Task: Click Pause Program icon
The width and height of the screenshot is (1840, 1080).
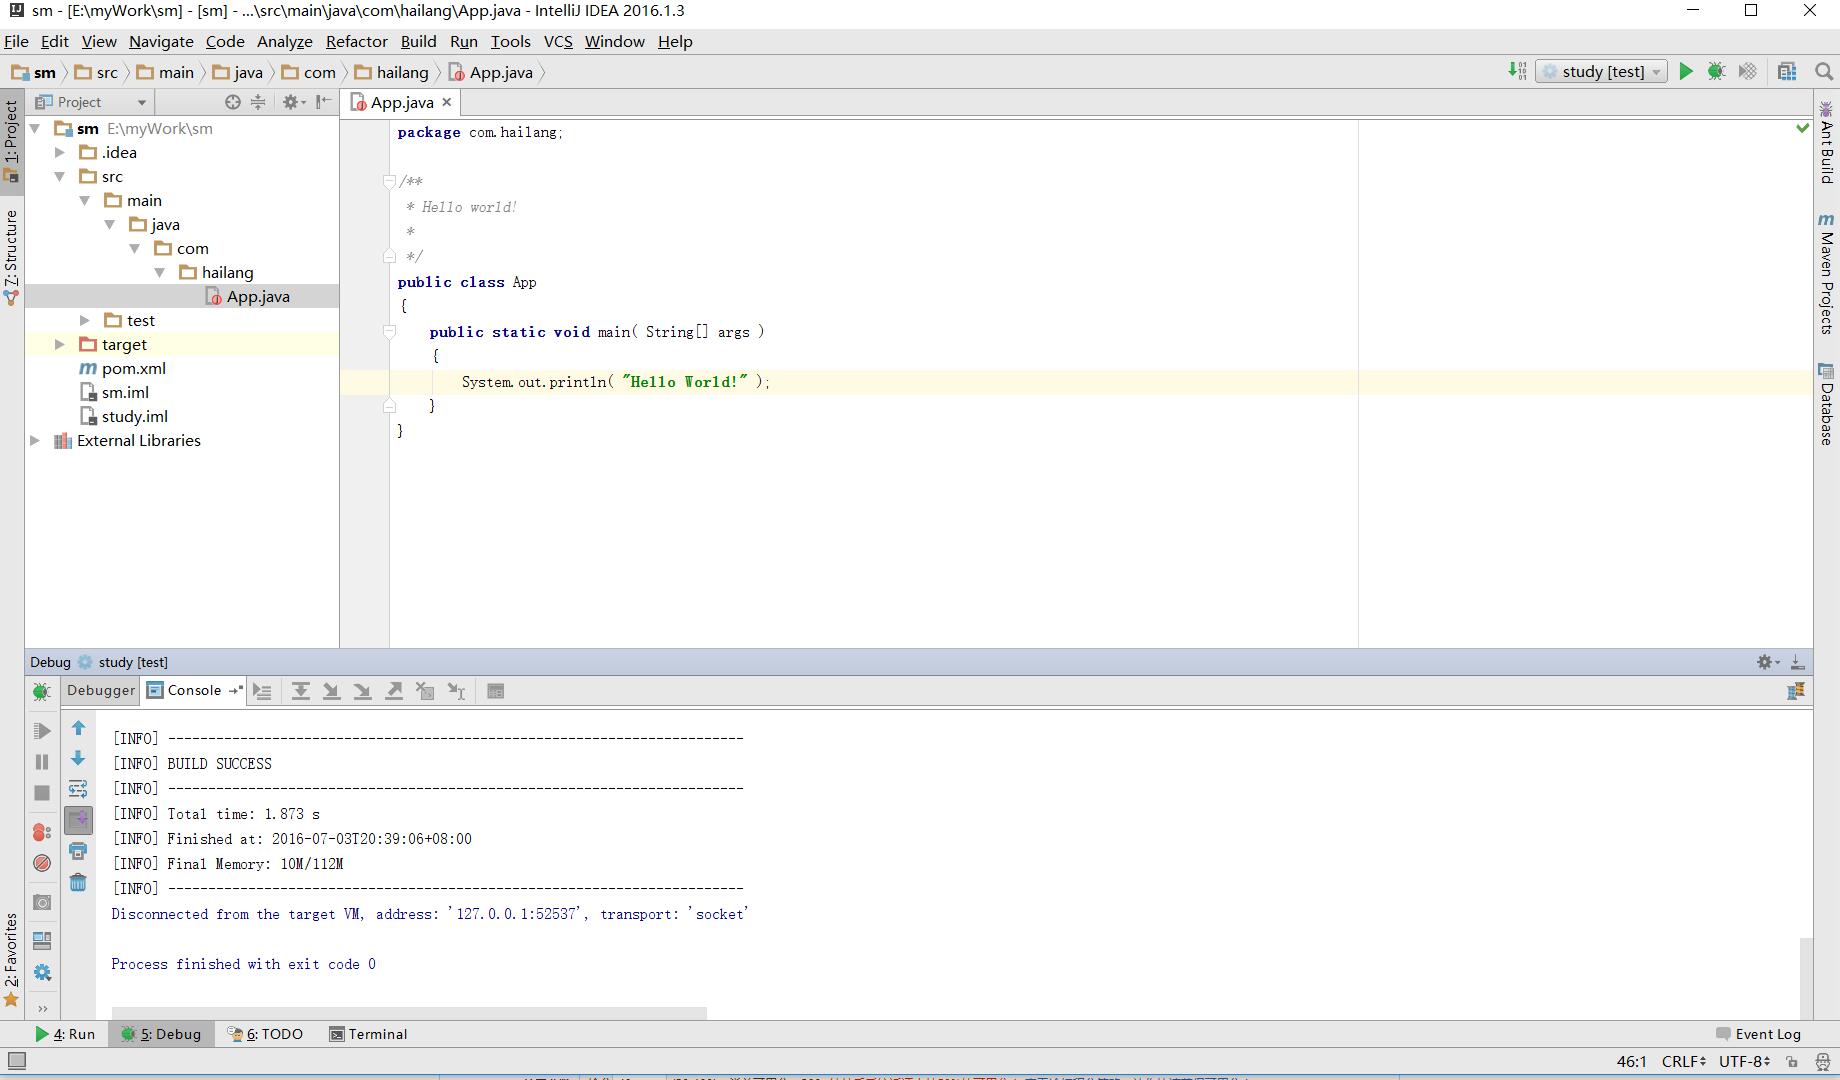Action: (x=41, y=762)
